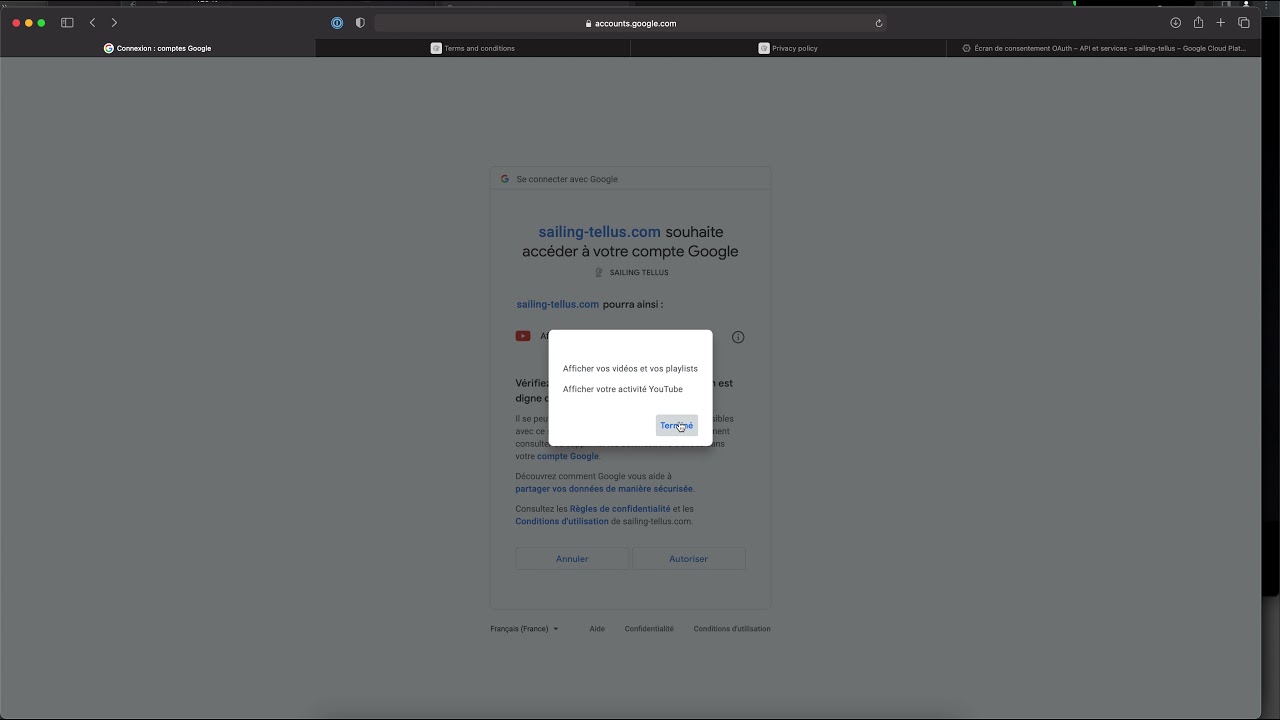This screenshot has height=720, width=1280.
Task: Open a new tab with the plus icon
Action: click(x=1221, y=23)
